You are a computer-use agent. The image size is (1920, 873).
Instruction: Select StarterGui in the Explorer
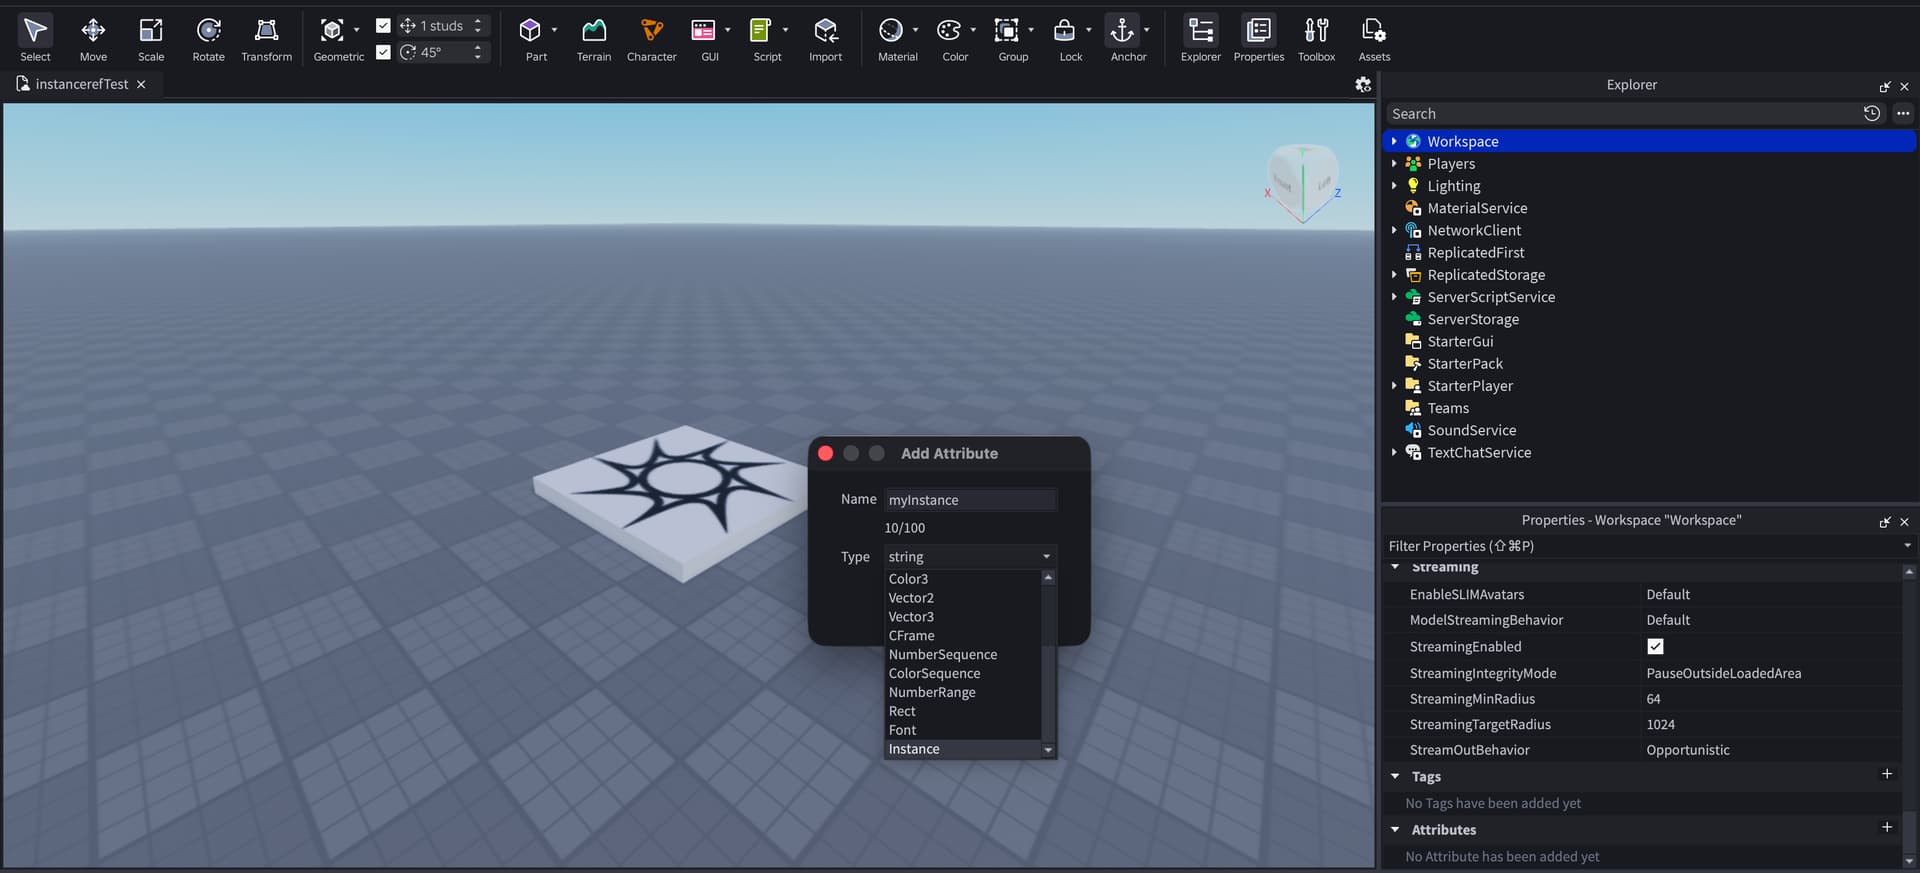point(1460,342)
